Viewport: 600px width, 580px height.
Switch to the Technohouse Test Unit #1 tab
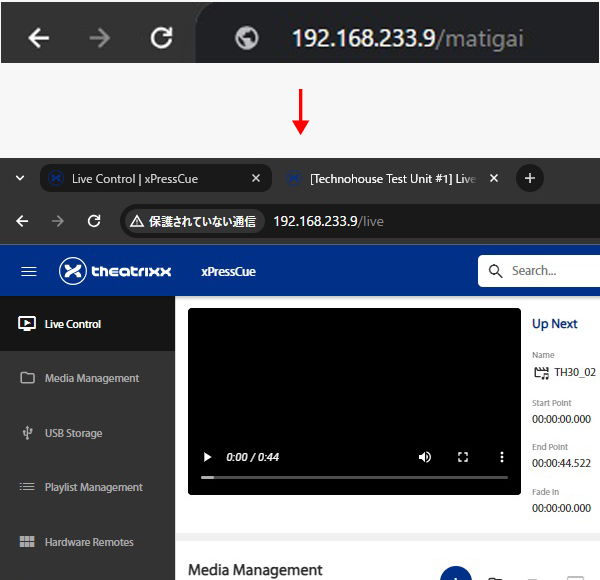[x=392, y=179]
